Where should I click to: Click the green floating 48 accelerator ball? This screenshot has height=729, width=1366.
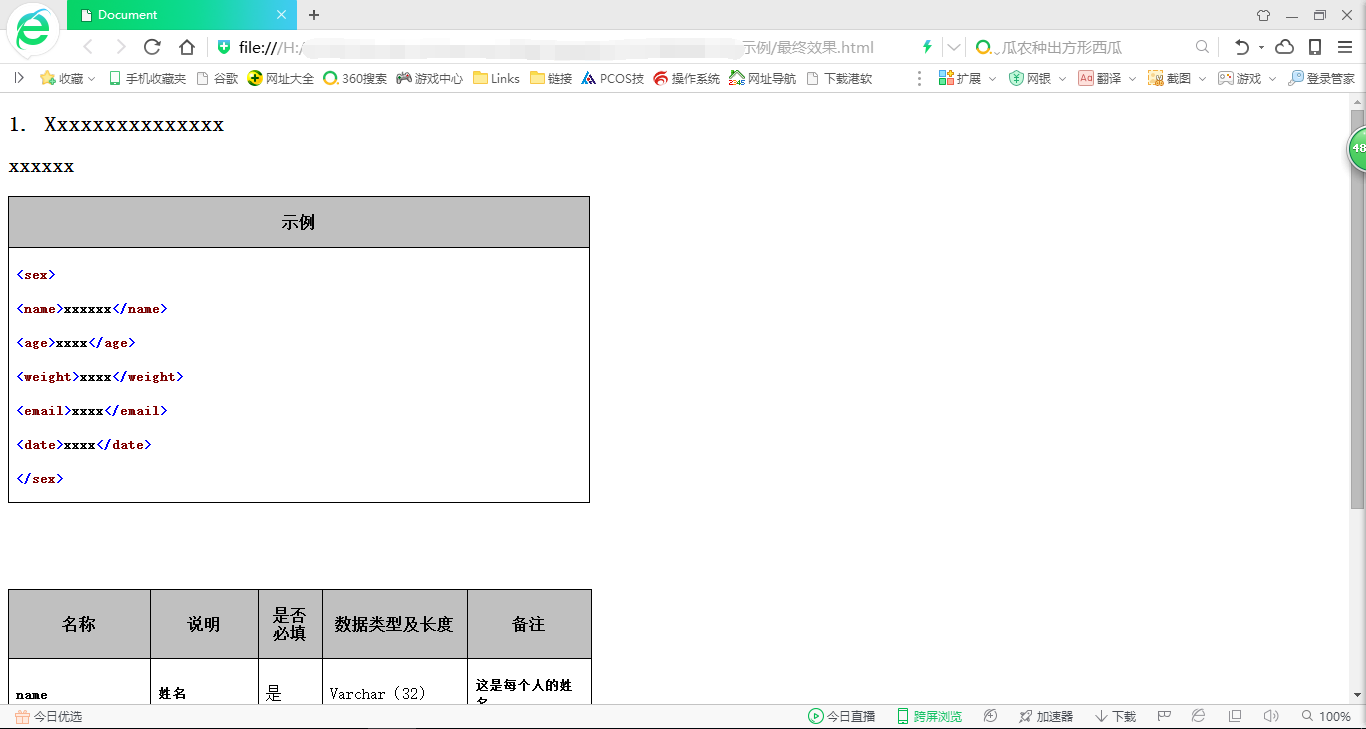(x=1357, y=148)
